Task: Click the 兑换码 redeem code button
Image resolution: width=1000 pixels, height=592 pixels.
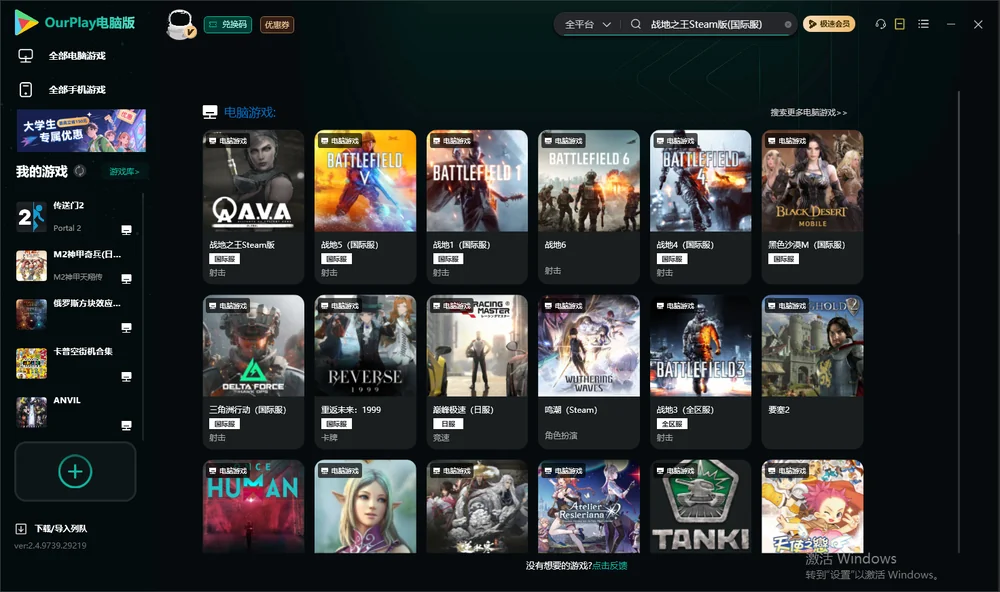Action: coord(228,25)
